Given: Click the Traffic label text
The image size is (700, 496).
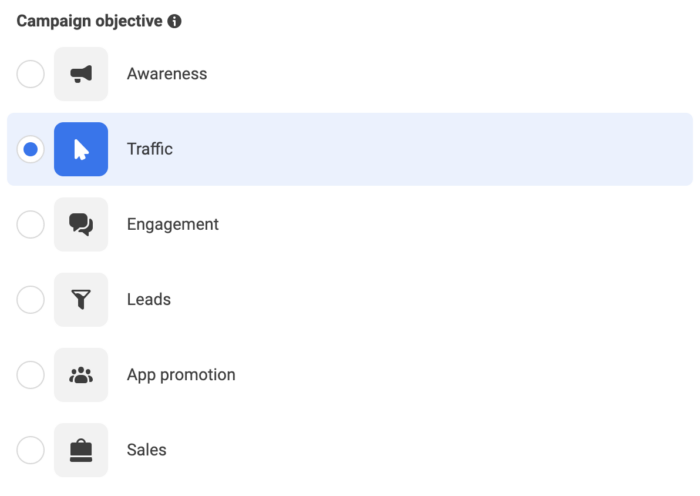Looking at the screenshot, I should point(150,149).
